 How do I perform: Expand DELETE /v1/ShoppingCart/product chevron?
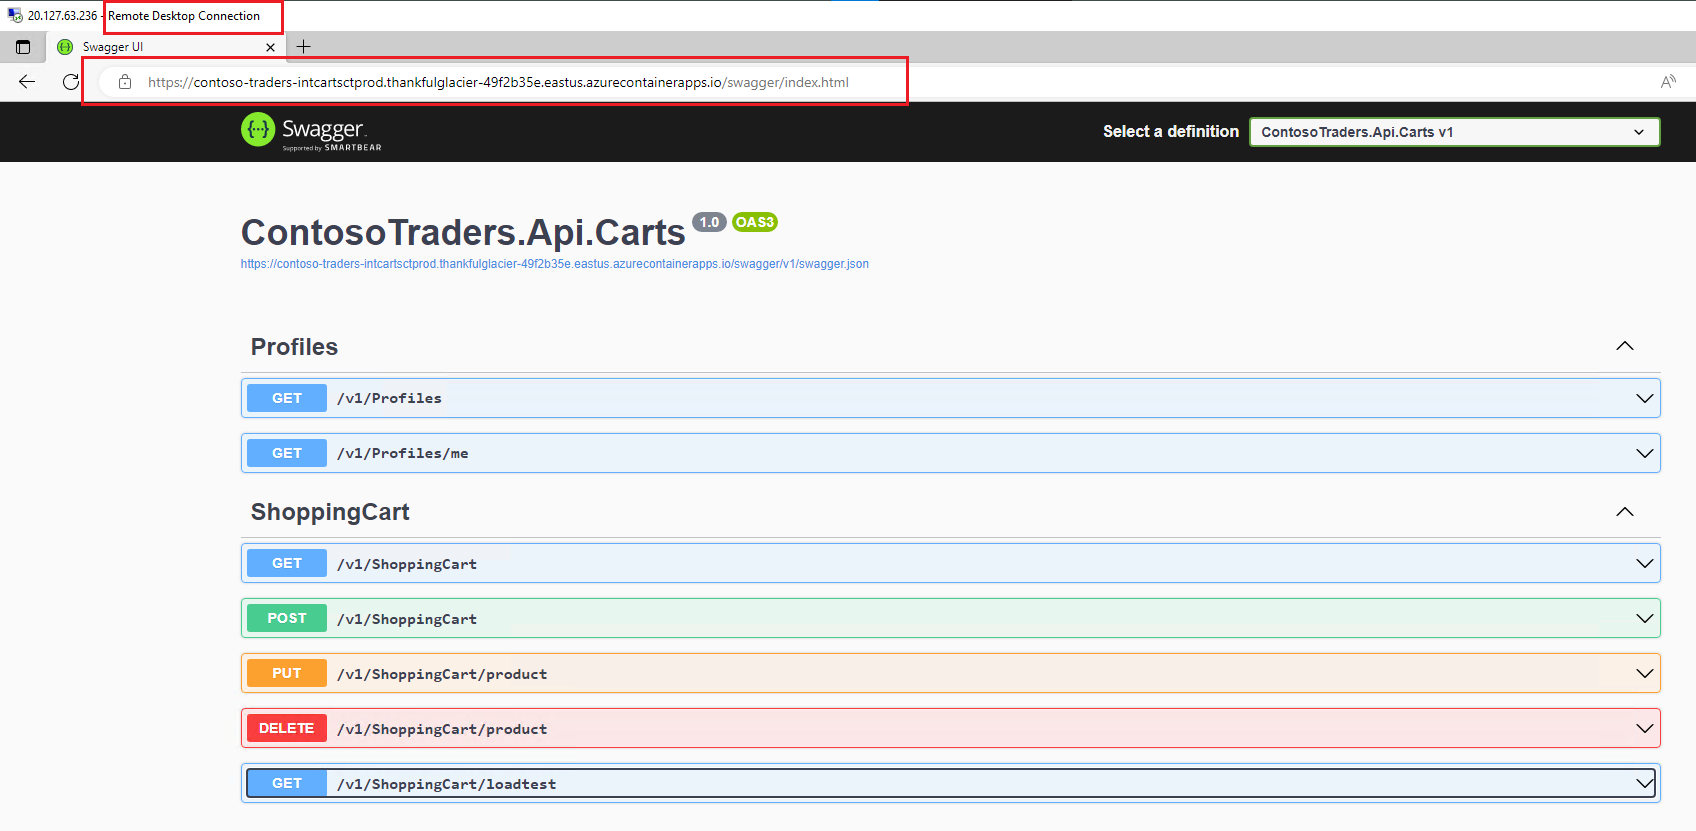click(1644, 728)
